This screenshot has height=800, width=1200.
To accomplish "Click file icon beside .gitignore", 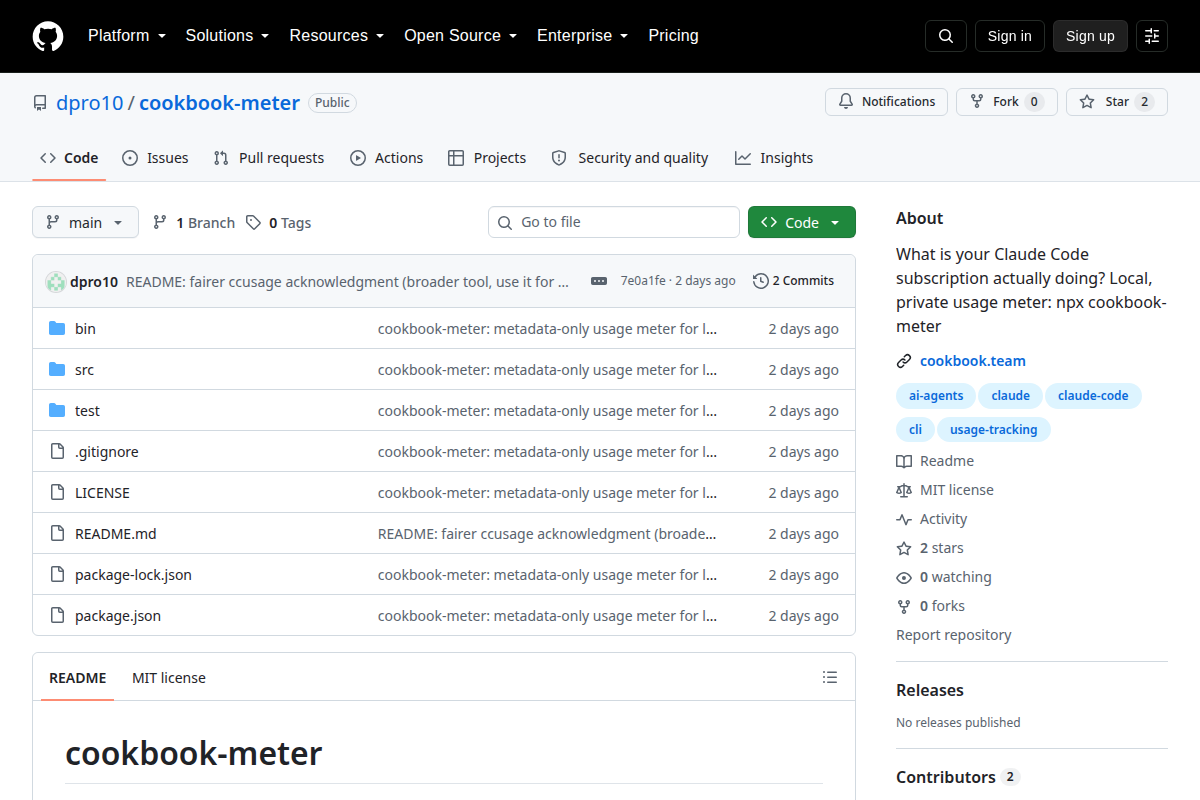I will click(x=57, y=451).
